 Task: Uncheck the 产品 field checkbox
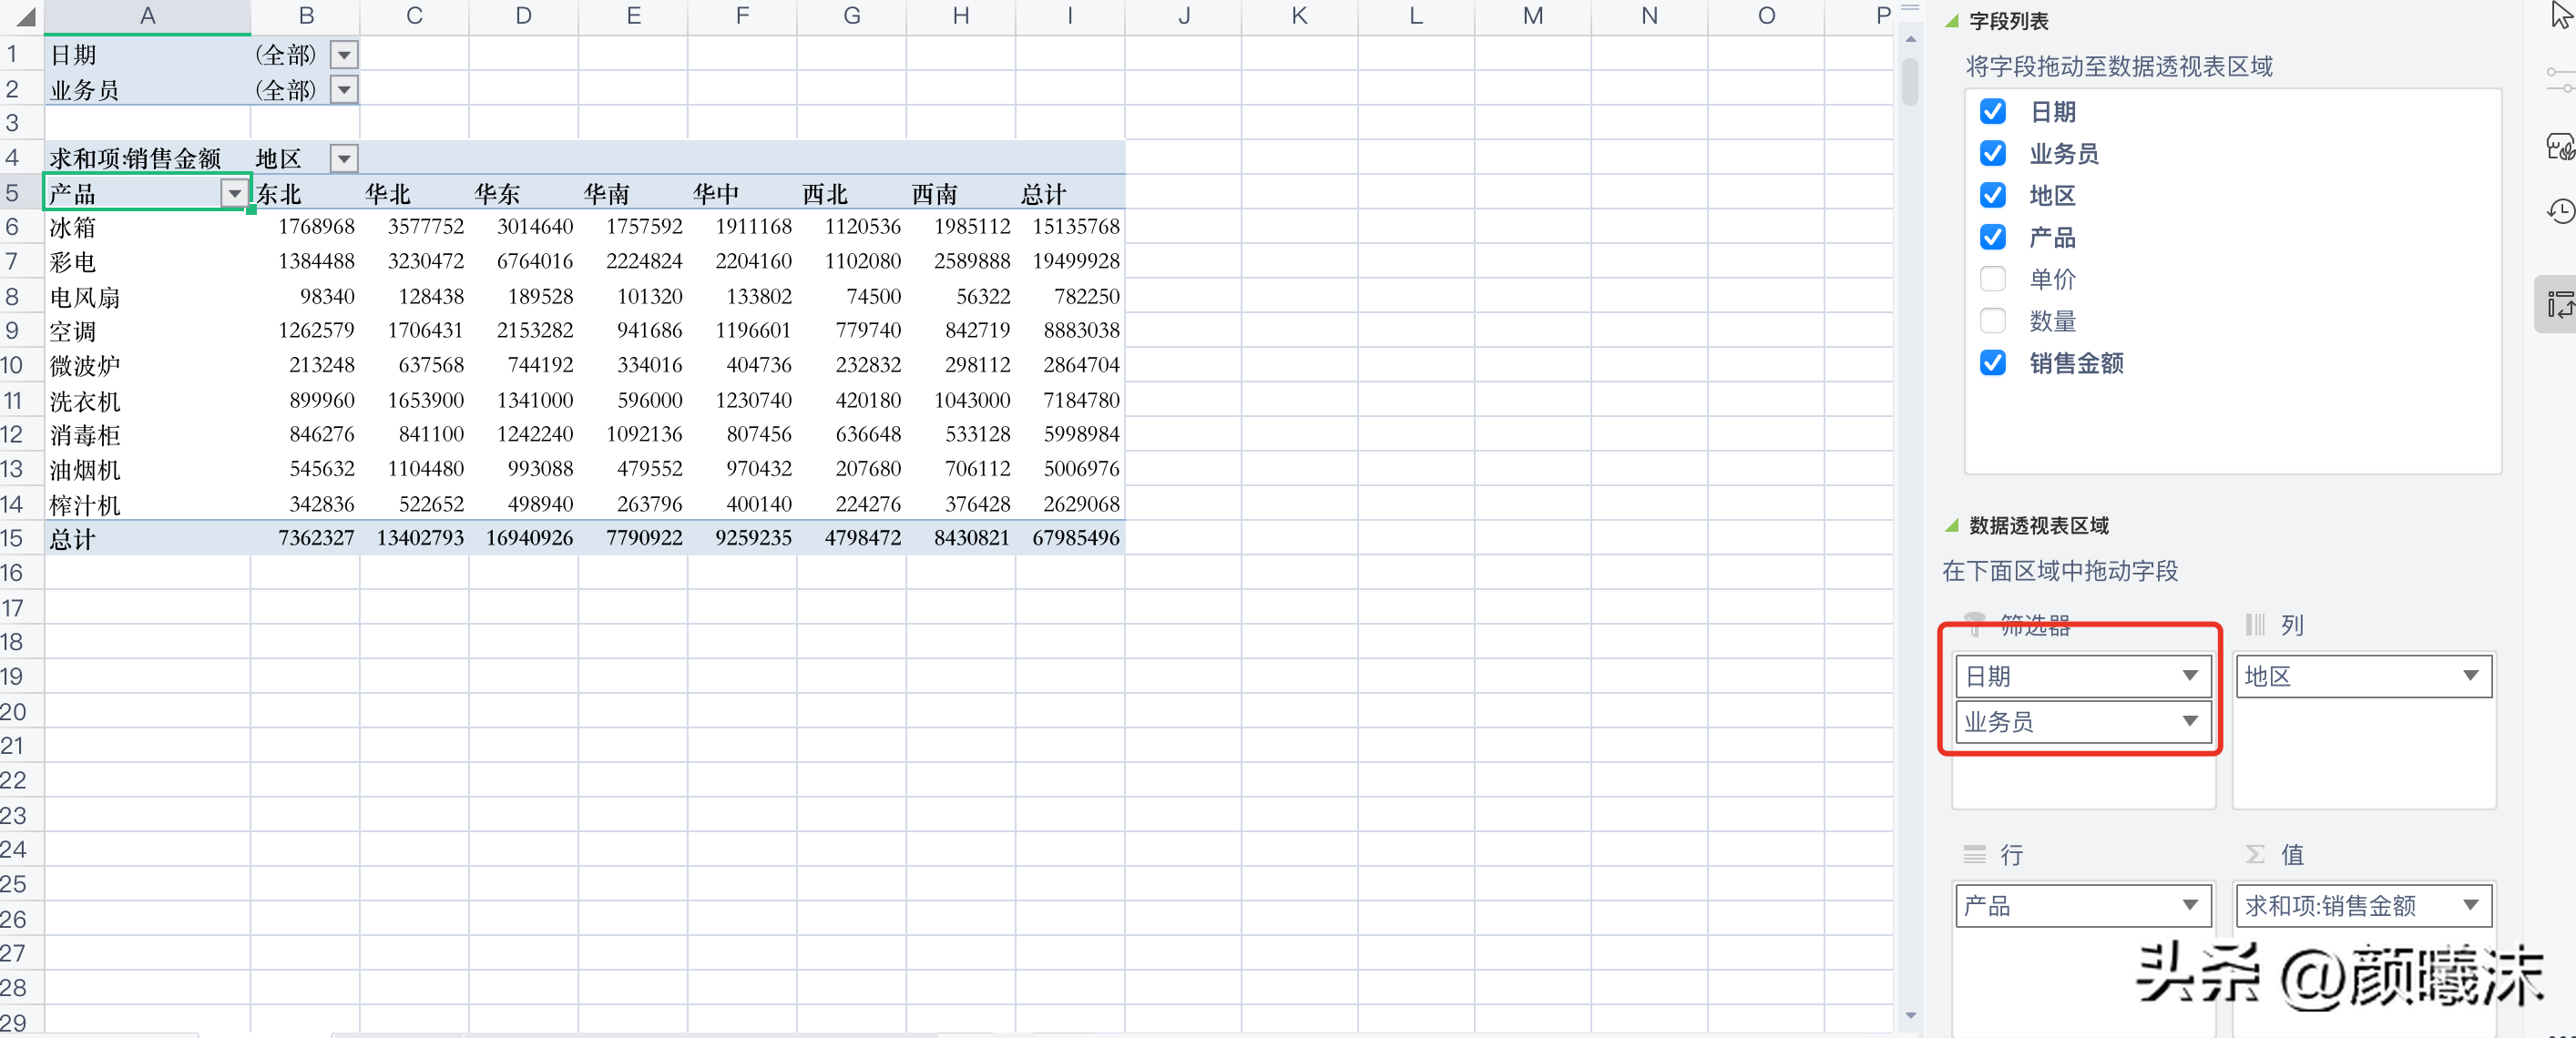tap(1992, 237)
